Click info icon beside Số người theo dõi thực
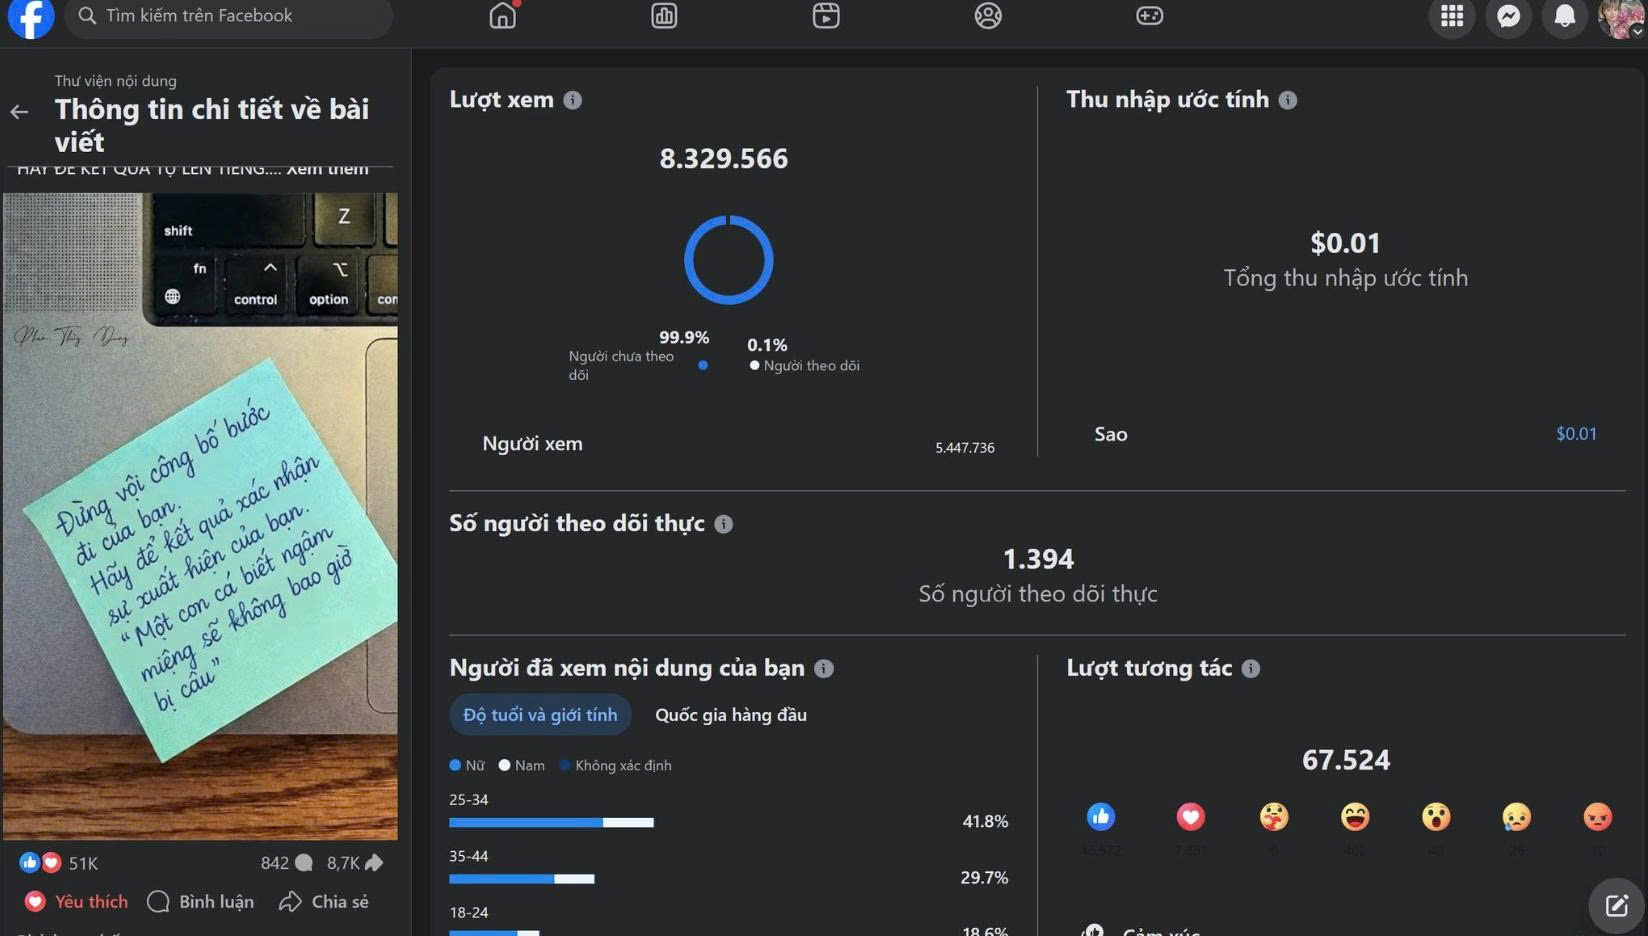Screen dimensions: 1648x936 [x=724, y=524]
